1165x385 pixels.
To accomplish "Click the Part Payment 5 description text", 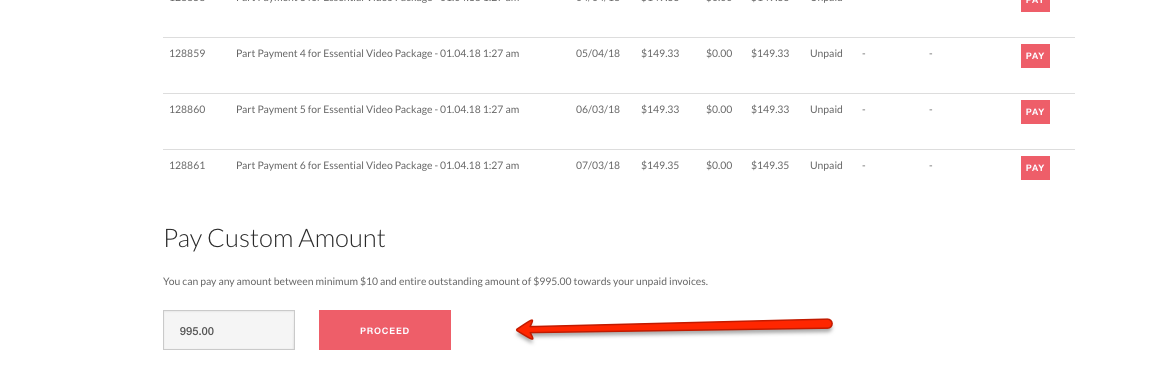I will click(x=377, y=109).
